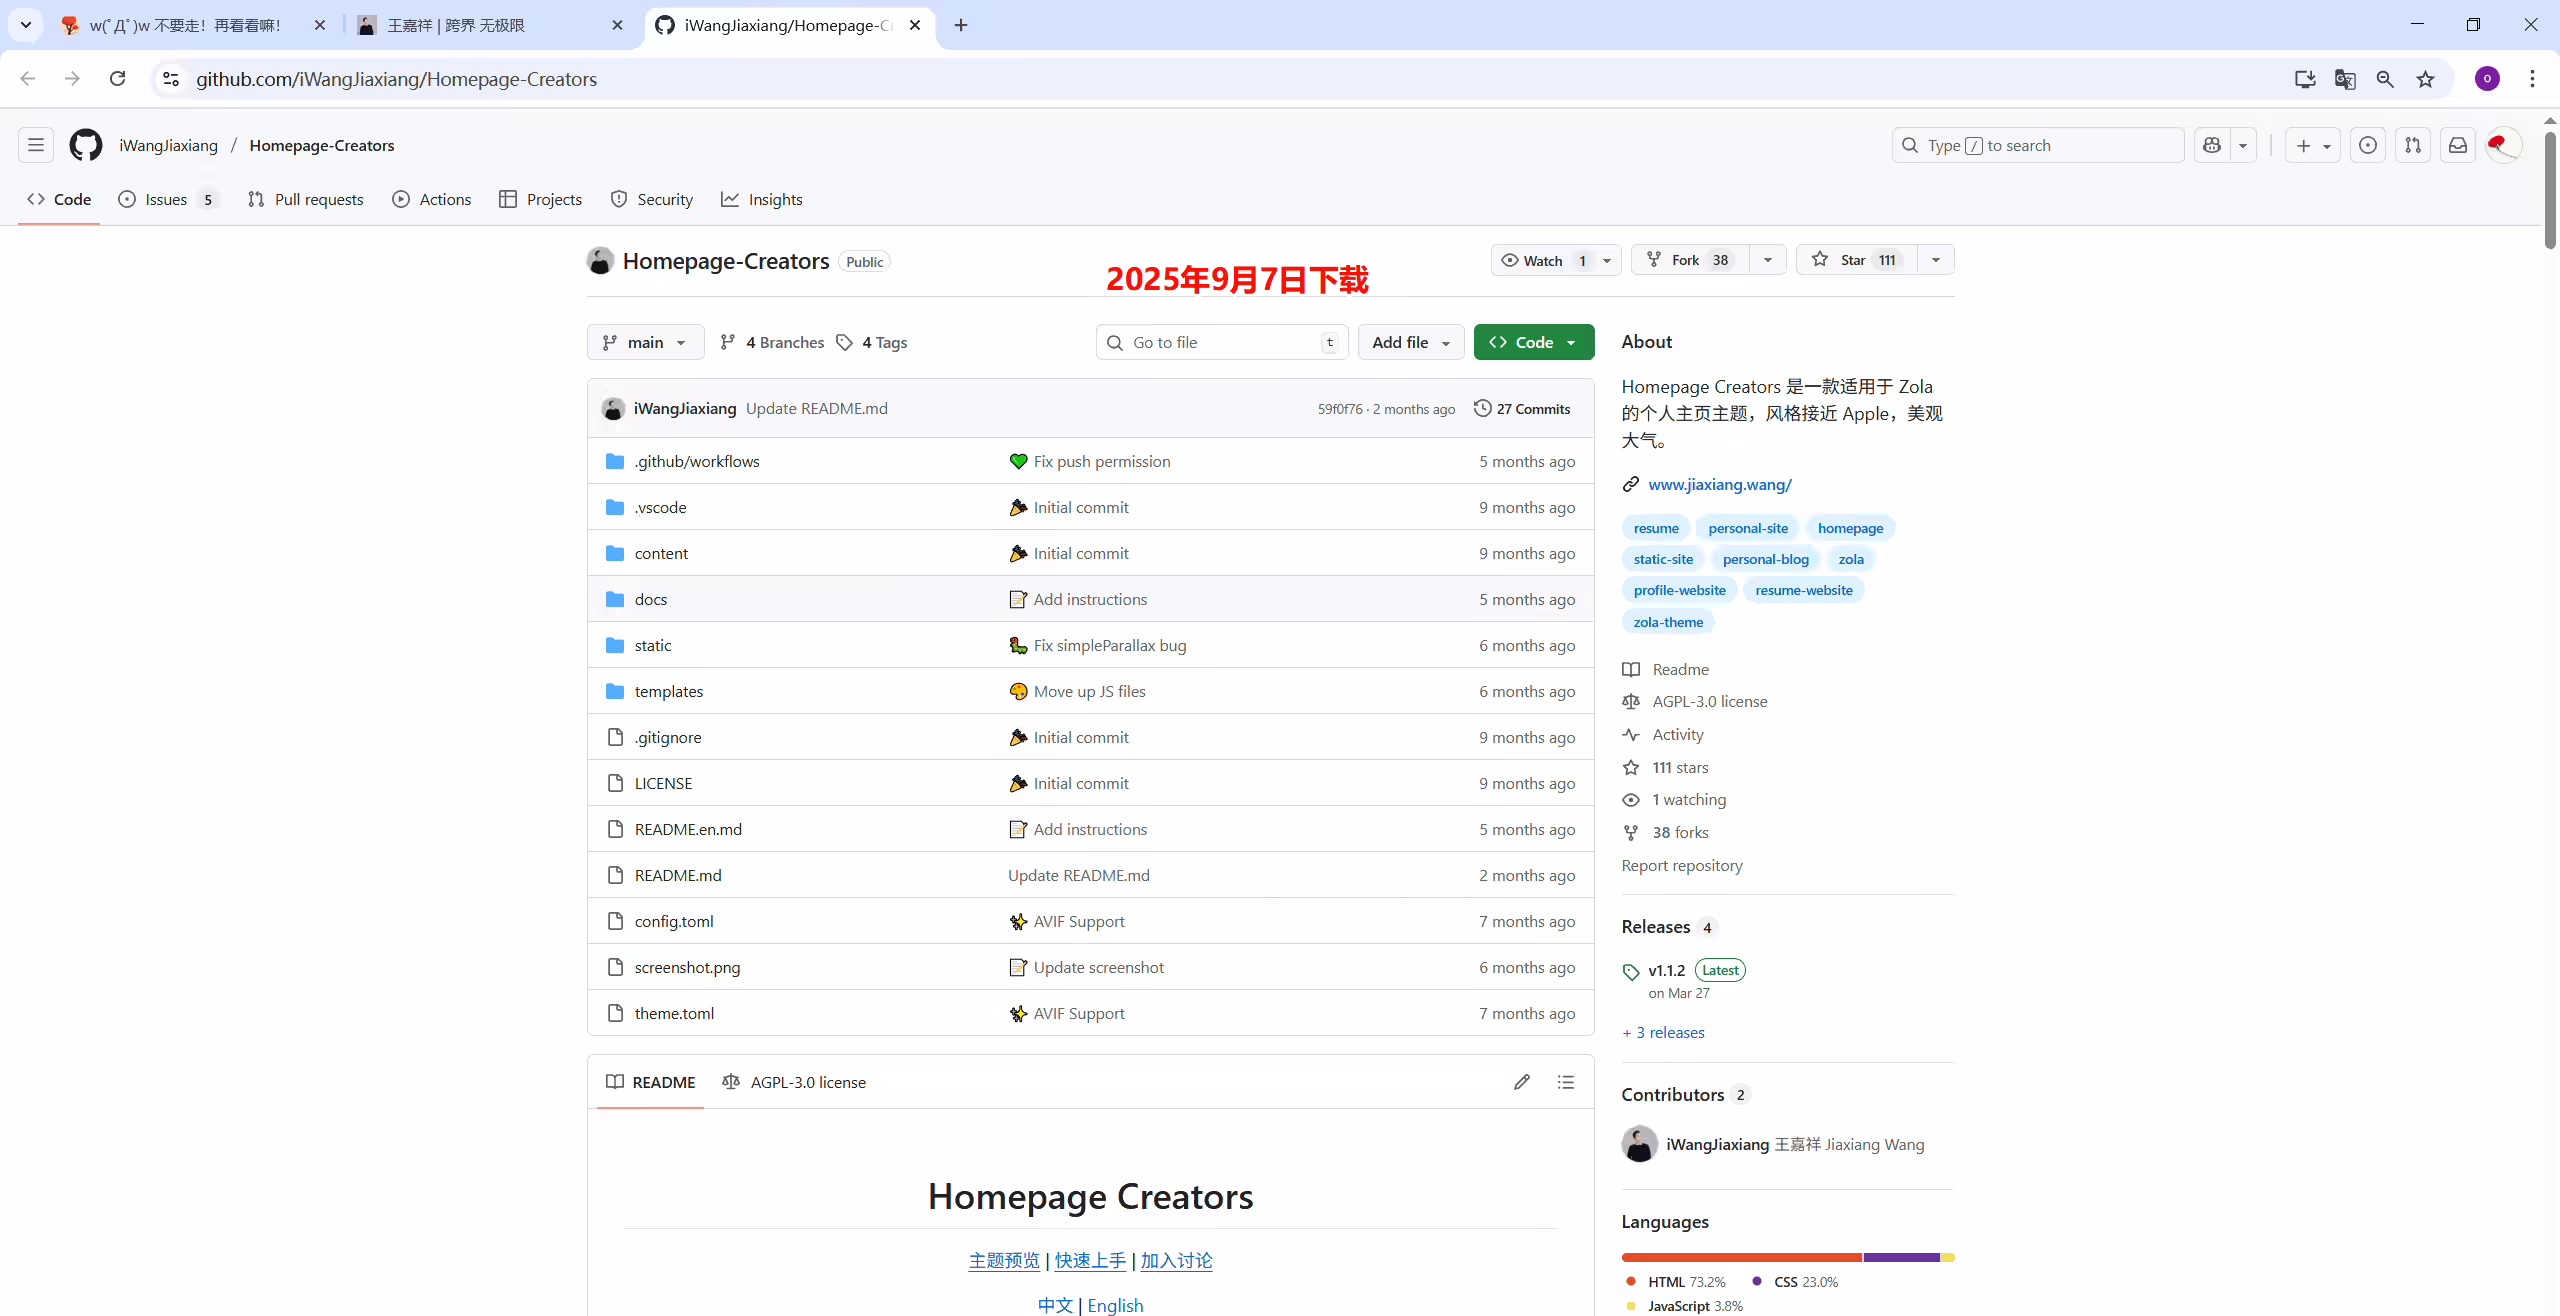Switch to the Projects tab
The width and height of the screenshot is (2560, 1316).
[x=541, y=199]
